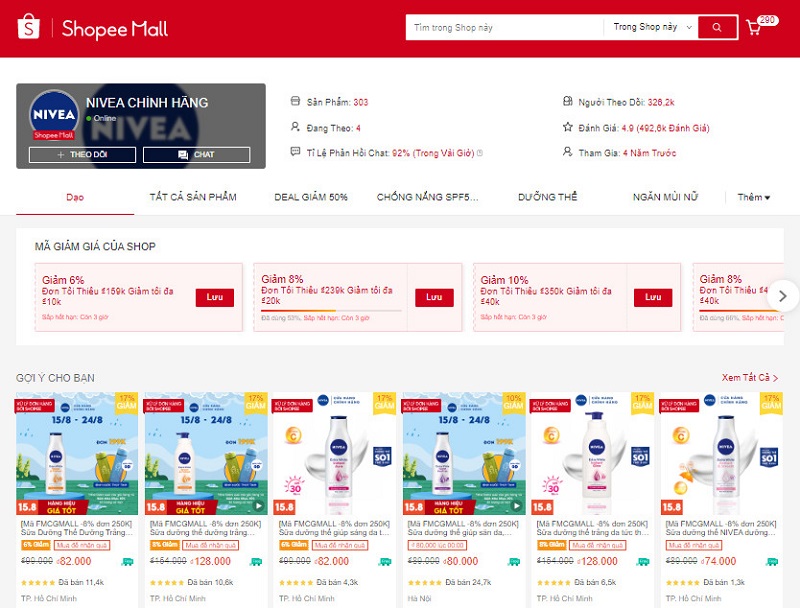Click the Shopee Mall logo
The width and height of the screenshot is (800, 608).
coord(92,28)
